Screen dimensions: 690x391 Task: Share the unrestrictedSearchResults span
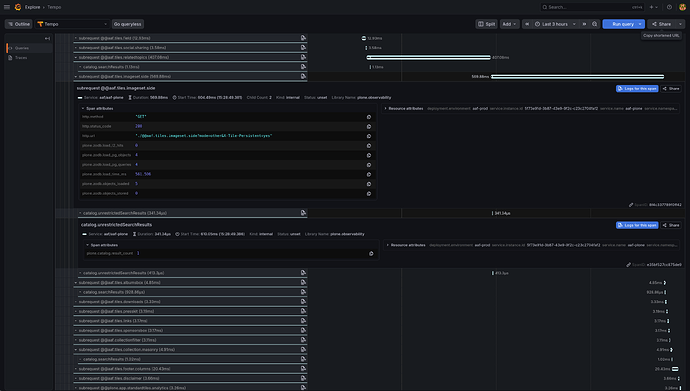click(x=671, y=225)
